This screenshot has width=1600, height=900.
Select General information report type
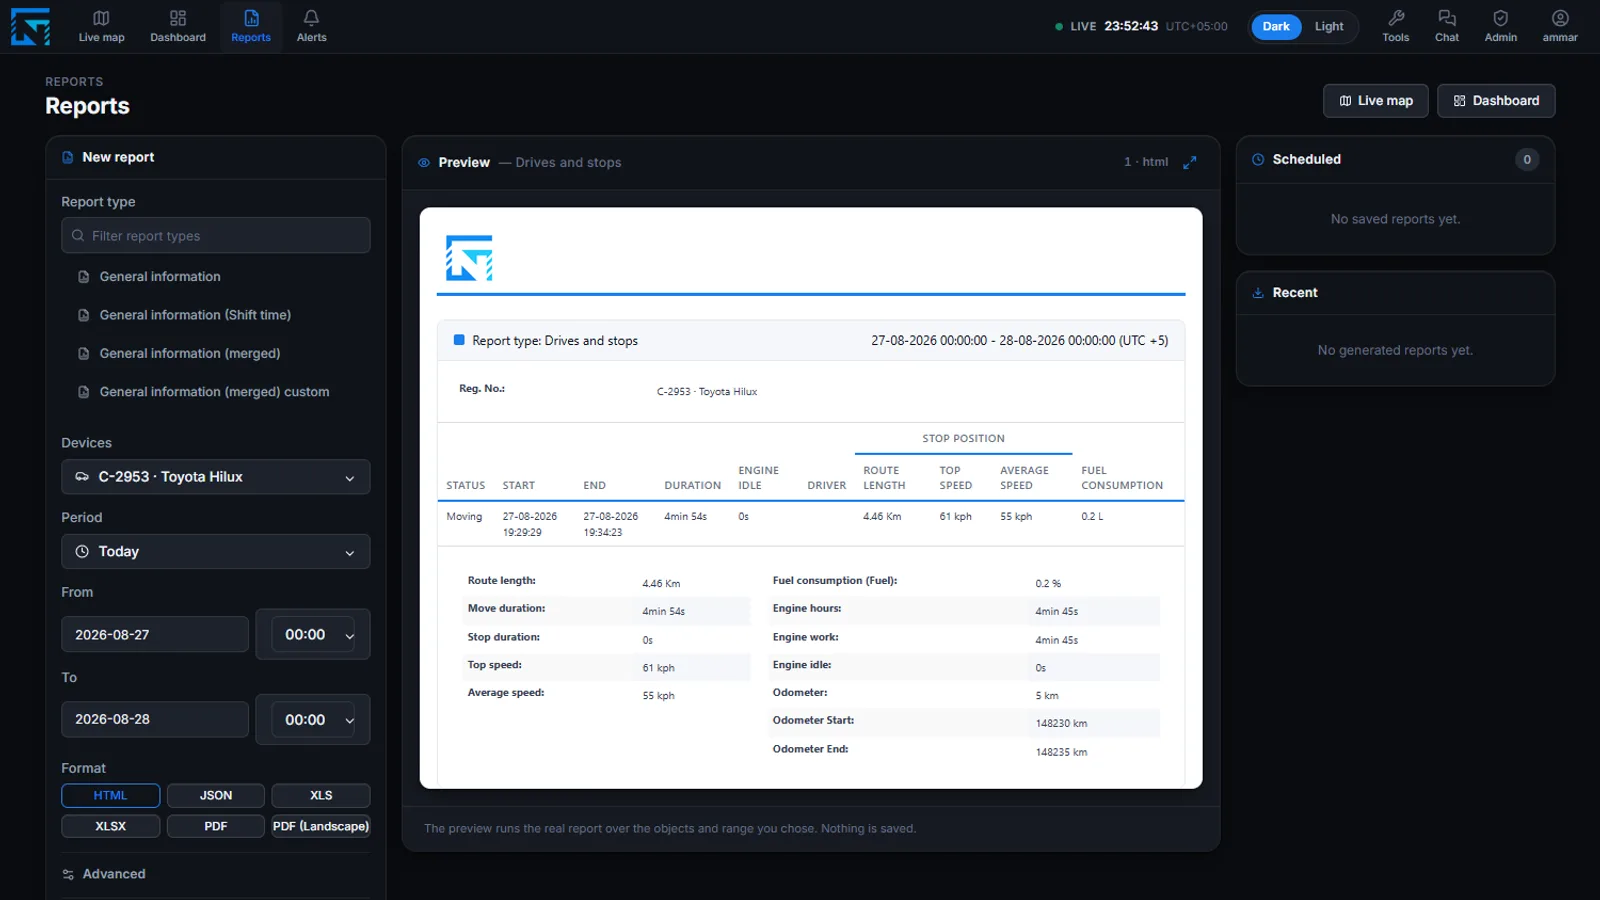(160, 277)
